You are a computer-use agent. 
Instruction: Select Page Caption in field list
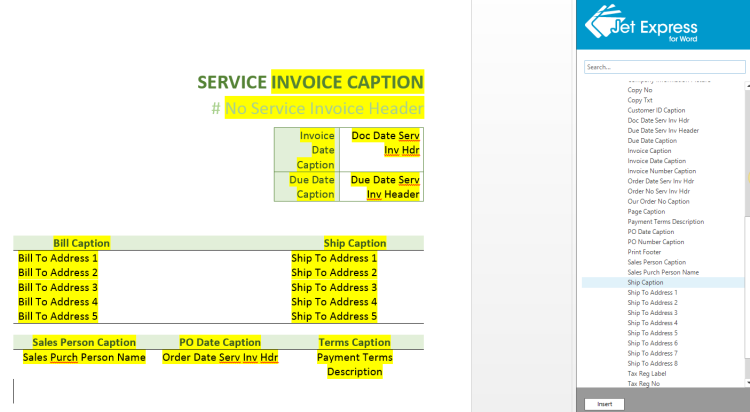[646, 212]
